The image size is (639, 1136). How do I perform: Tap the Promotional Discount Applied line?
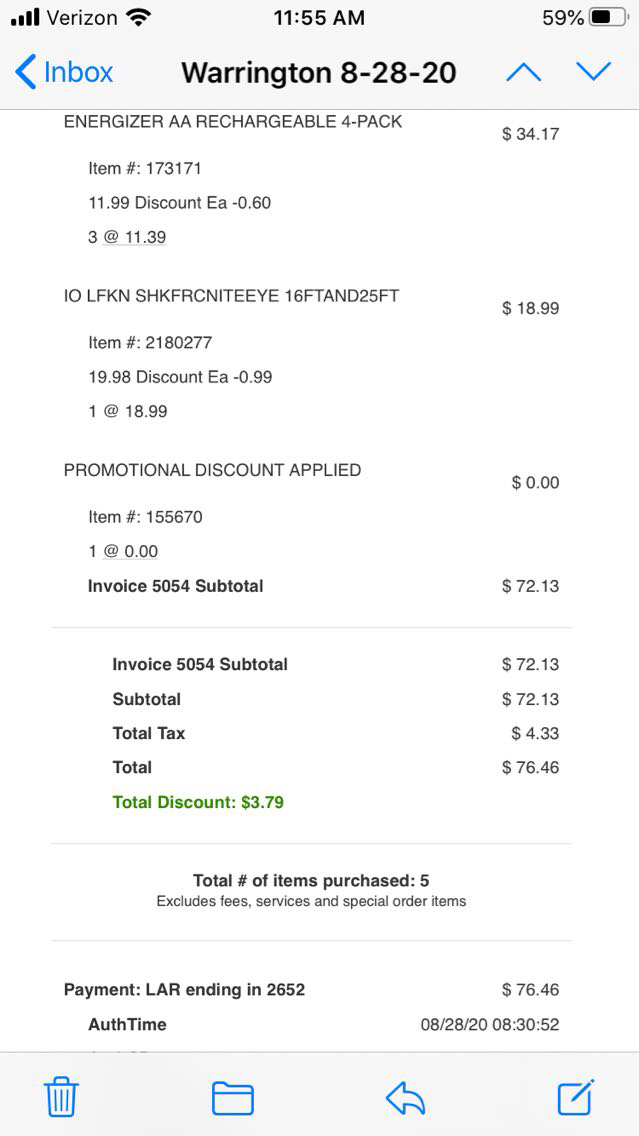tap(212, 470)
